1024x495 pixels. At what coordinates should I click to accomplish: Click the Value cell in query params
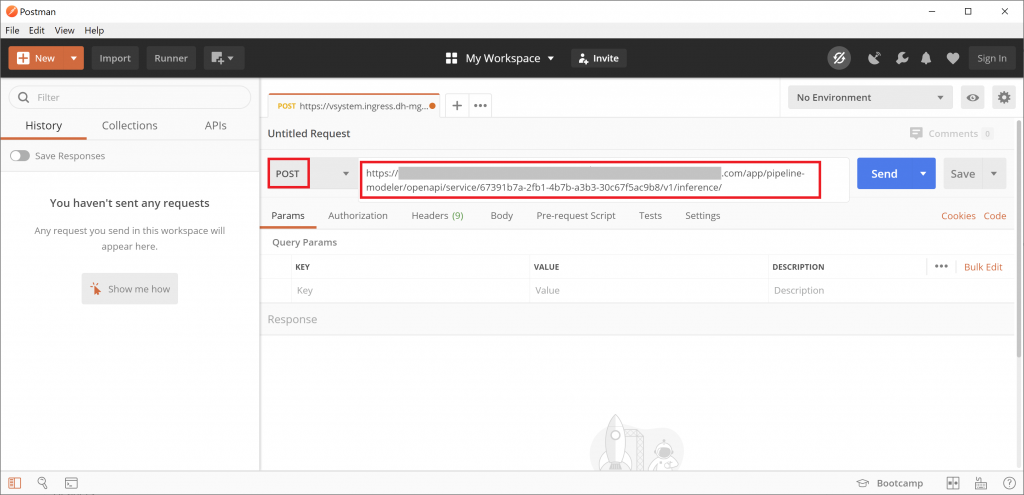click(648, 291)
